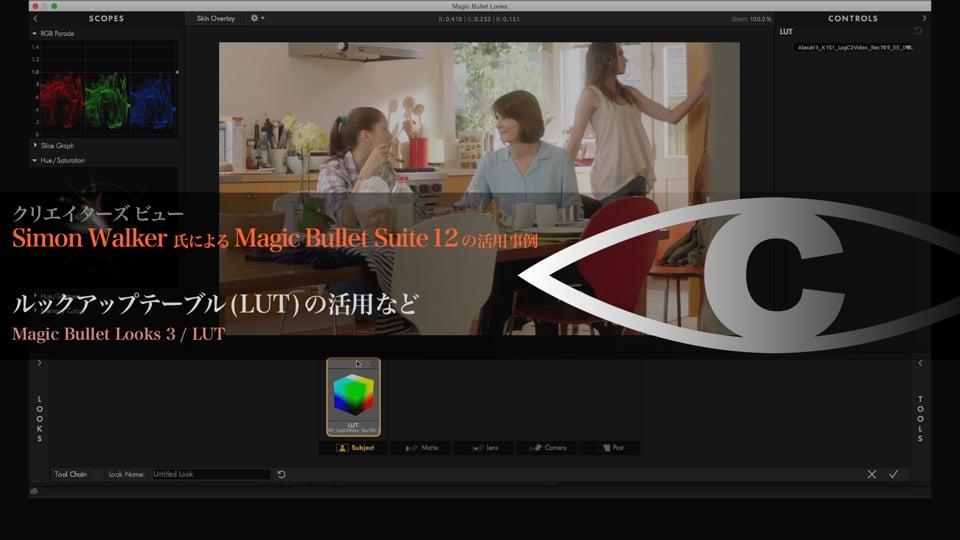Accept the look with the checkmark

[x=893, y=474]
